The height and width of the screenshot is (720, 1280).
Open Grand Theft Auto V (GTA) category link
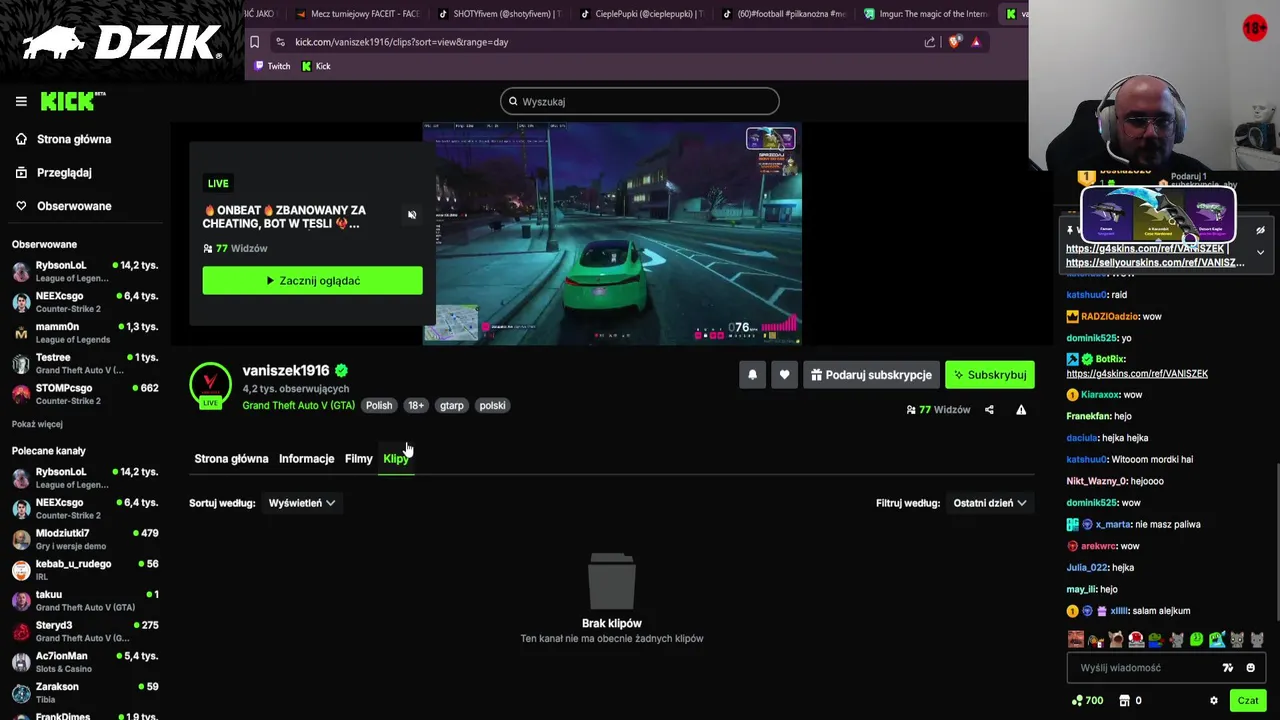pyautogui.click(x=298, y=405)
